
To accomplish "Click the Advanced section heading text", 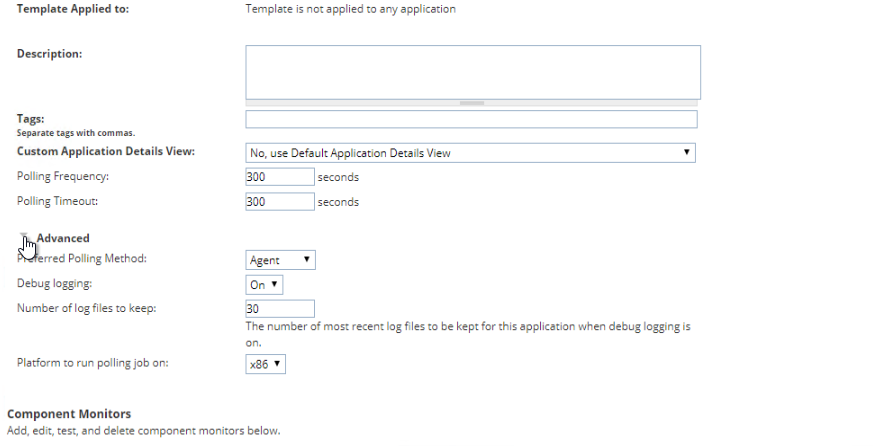I will pyautogui.click(x=63, y=238).
